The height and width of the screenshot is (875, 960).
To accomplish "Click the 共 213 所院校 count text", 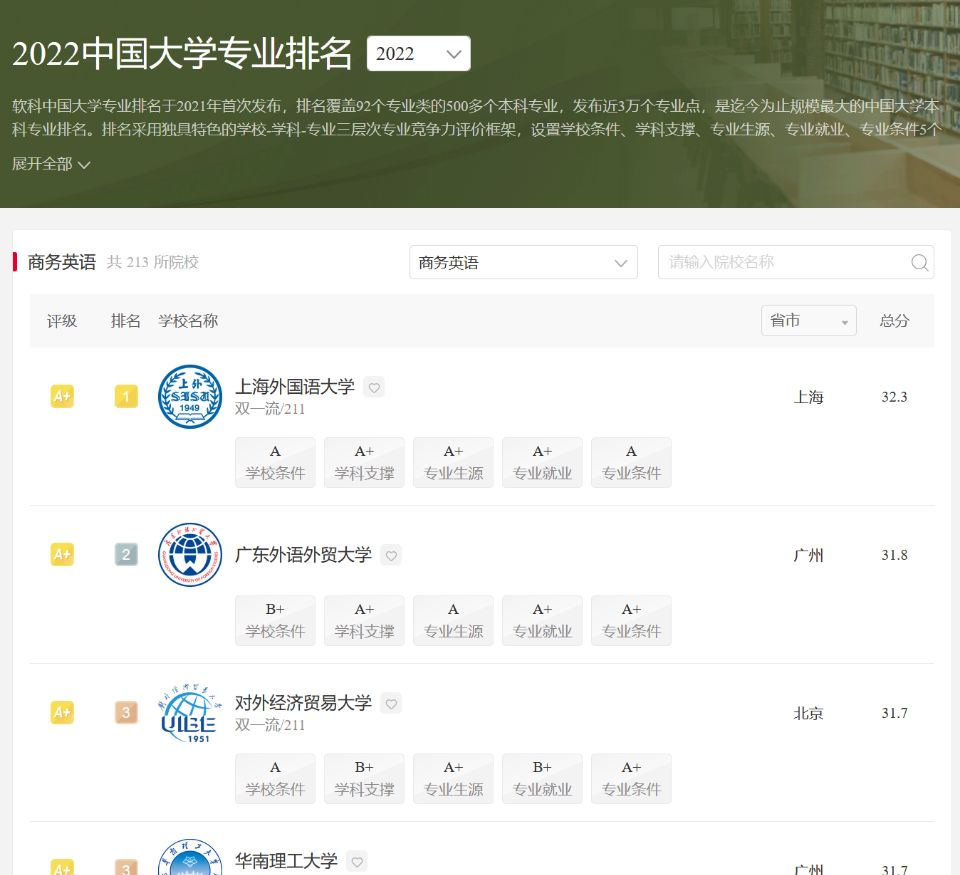I will tap(152, 262).
